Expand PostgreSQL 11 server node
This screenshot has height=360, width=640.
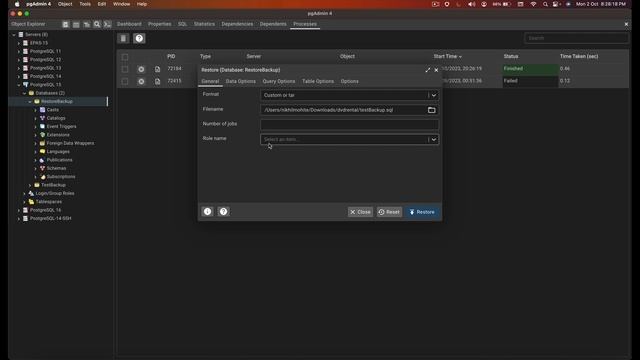[19, 51]
